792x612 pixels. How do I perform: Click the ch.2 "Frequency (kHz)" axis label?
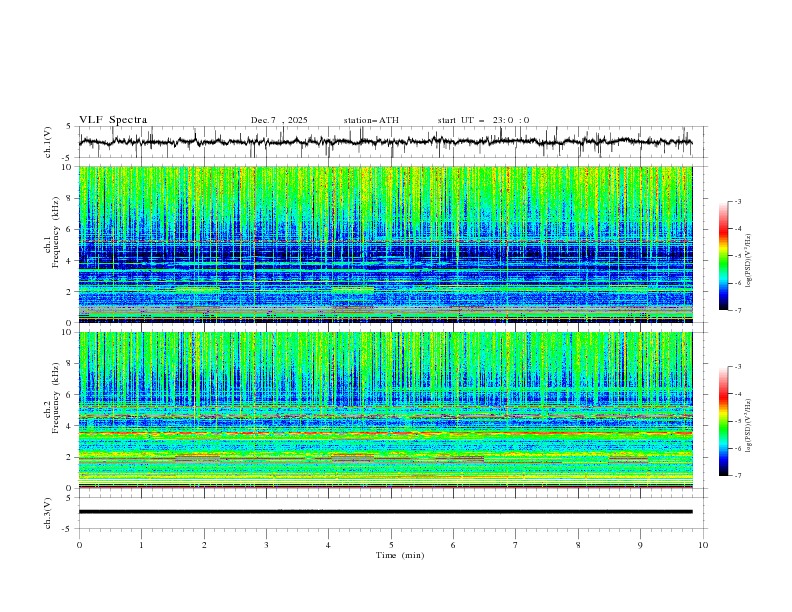[x=56, y=398]
